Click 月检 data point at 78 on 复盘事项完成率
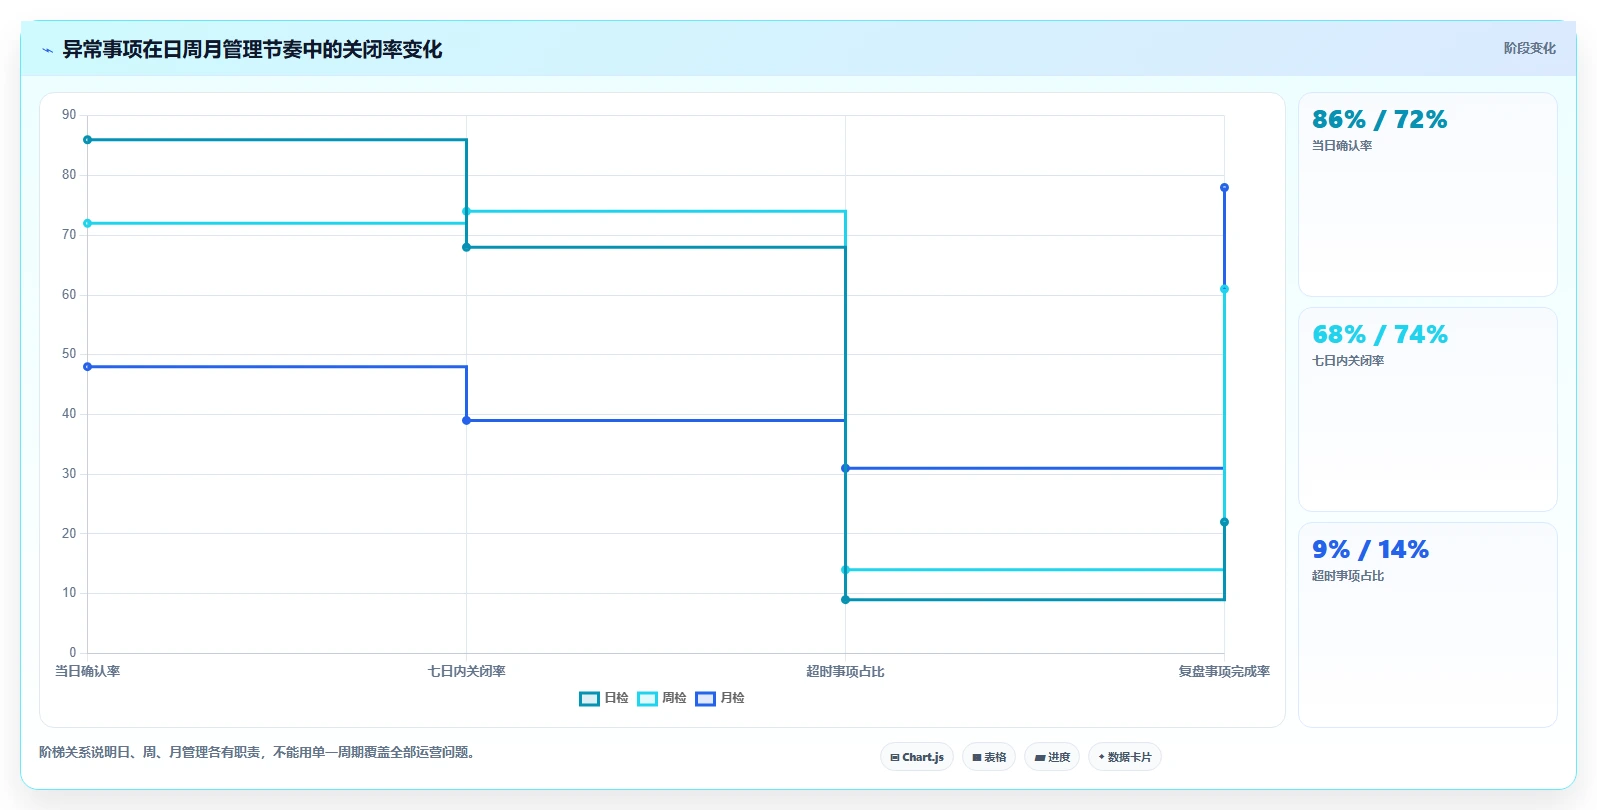This screenshot has width=1597, height=810. pyautogui.click(x=1224, y=188)
